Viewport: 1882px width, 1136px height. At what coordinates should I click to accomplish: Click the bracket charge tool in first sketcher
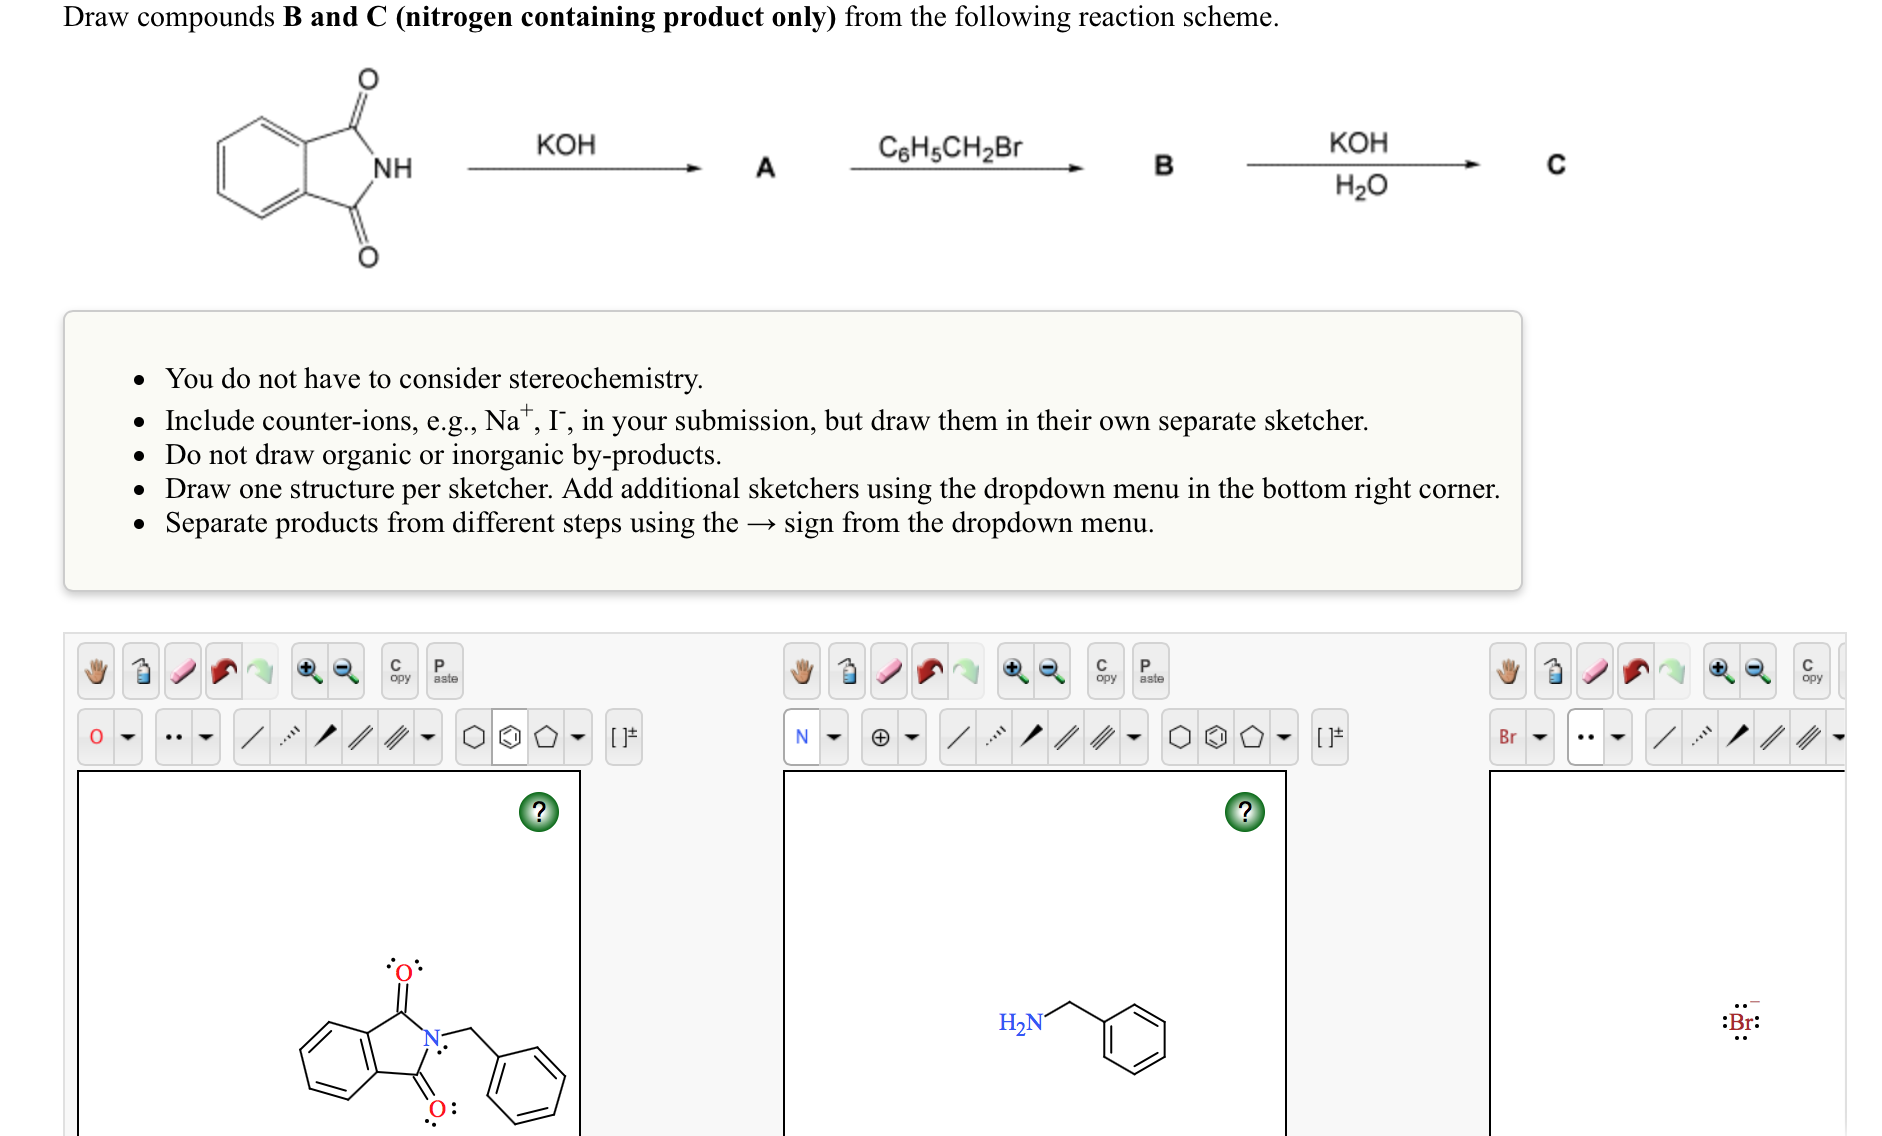click(624, 737)
